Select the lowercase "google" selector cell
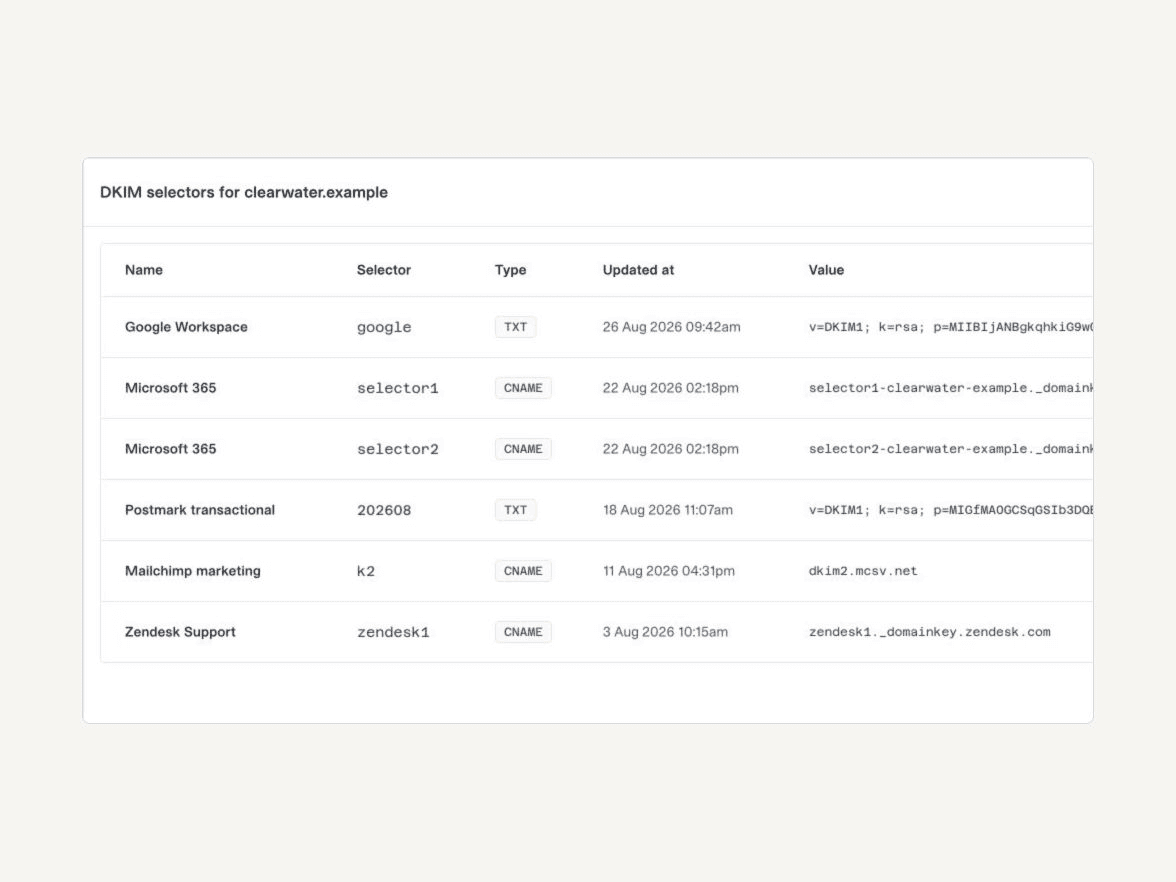Screen dimensions: 1176x882 click(x=384, y=328)
